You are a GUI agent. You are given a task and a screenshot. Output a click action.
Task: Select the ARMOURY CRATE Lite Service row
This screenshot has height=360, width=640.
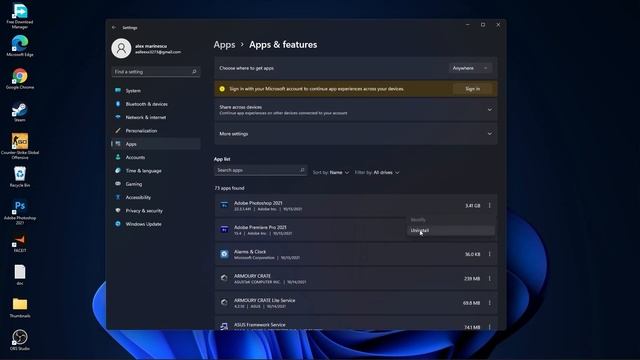click(x=356, y=303)
